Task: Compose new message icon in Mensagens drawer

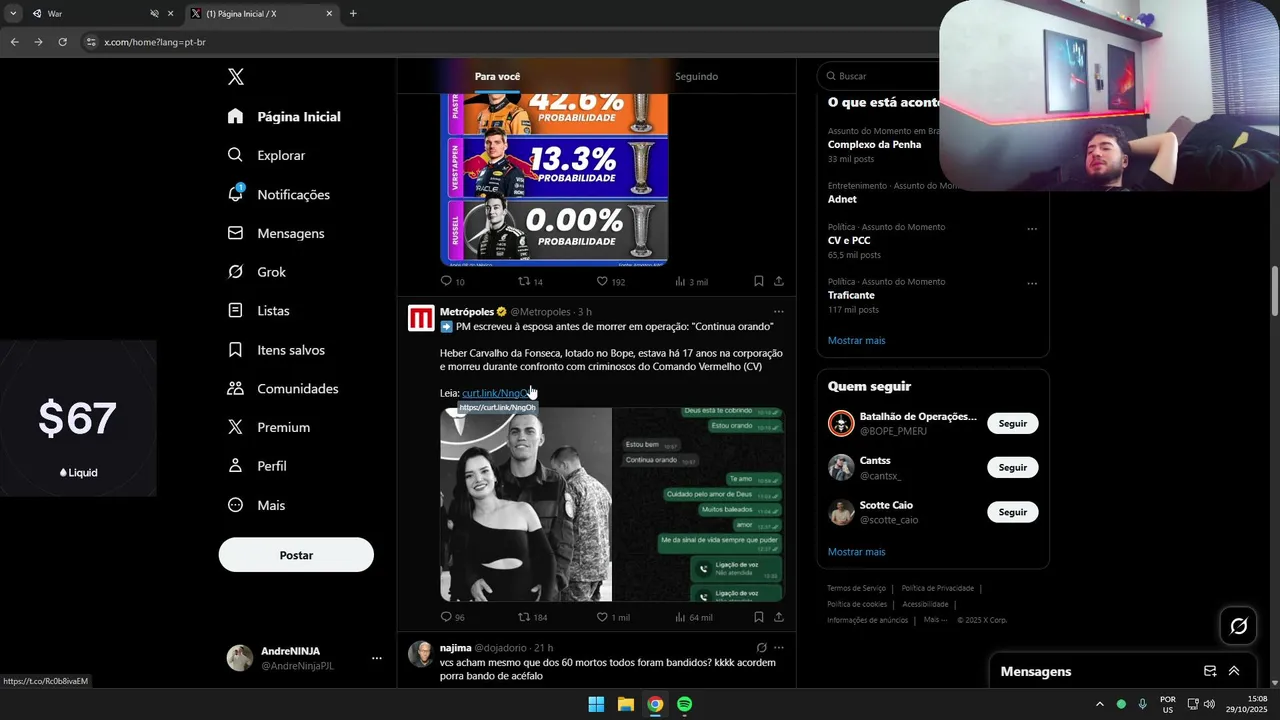Action: click(1210, 671)
